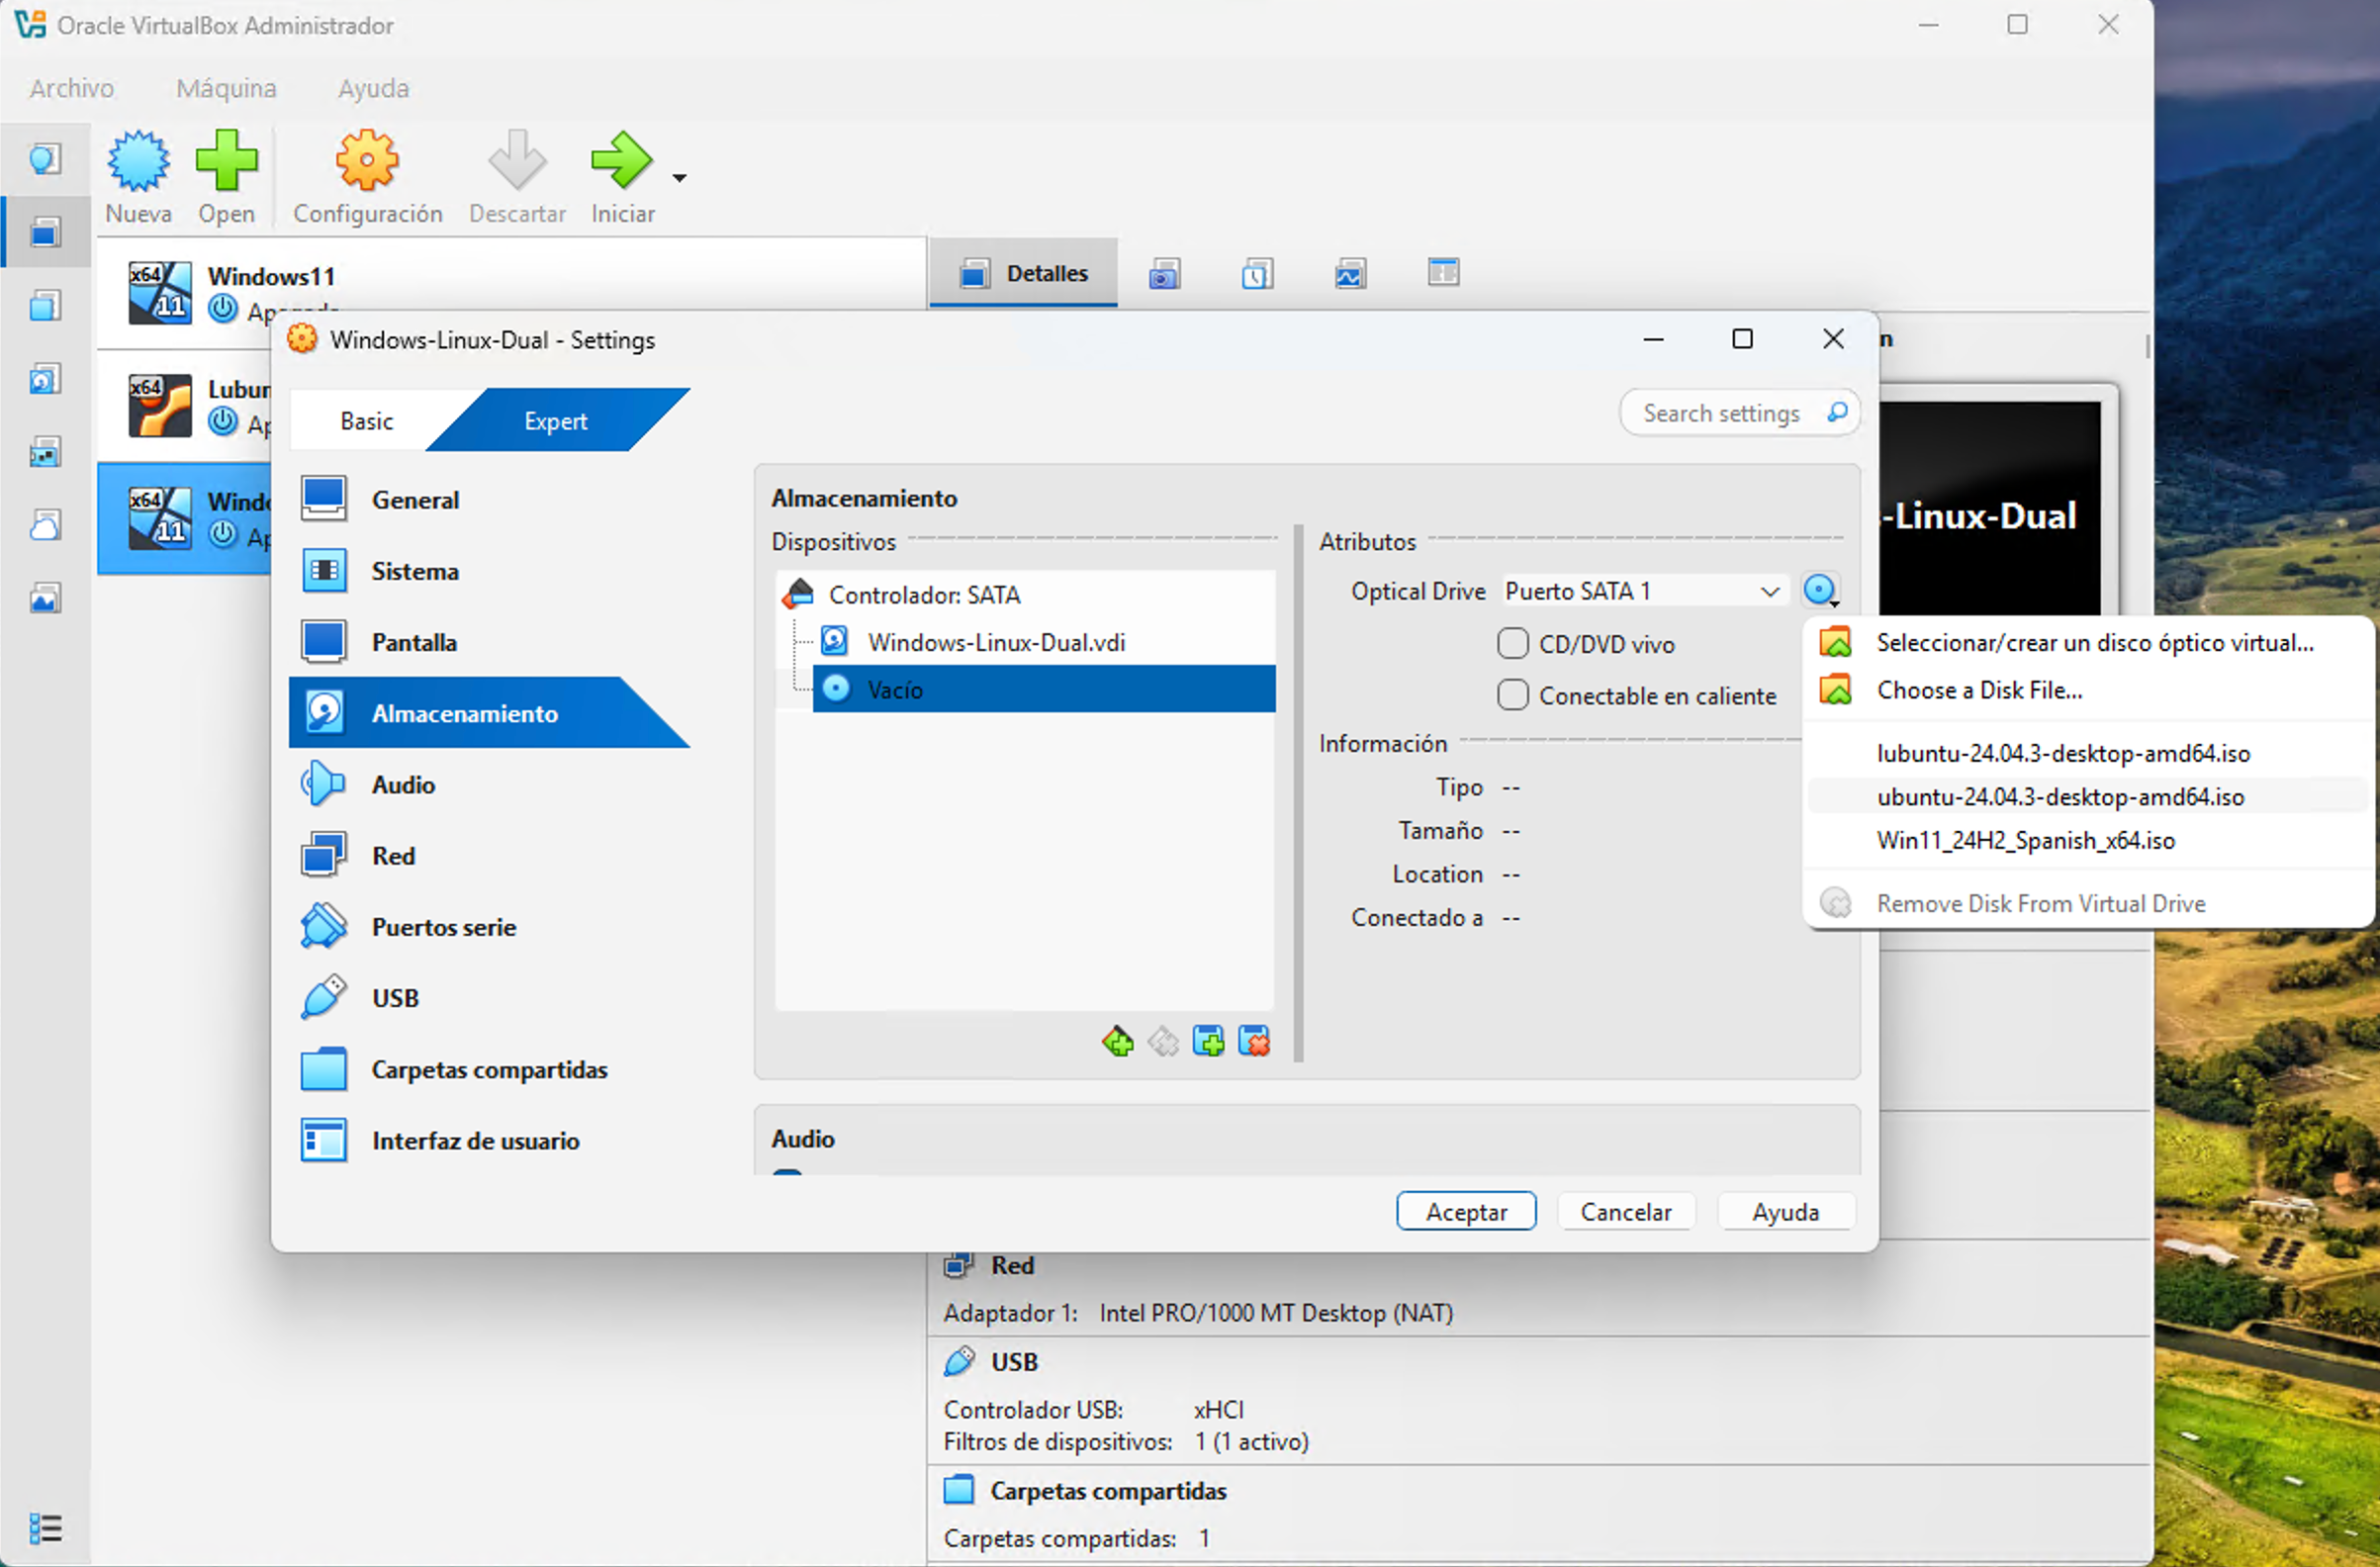
Task: Open the Carpetas compartidas settings category
Action: [490, 1069]
